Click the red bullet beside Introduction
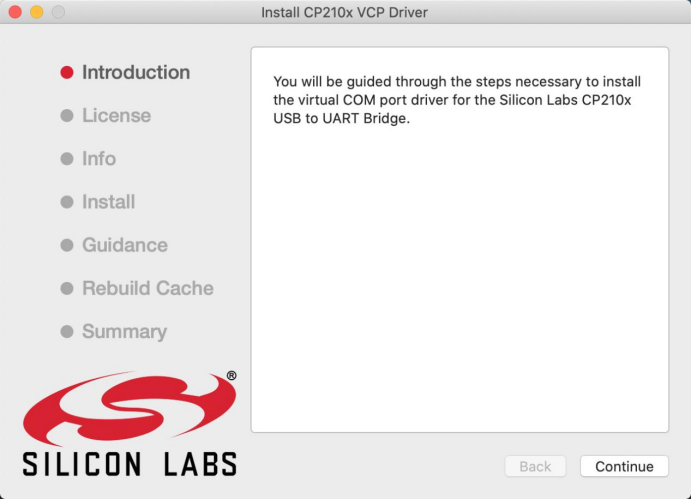Viewport: 692px width, 499px height. click(x=67, y=72)
